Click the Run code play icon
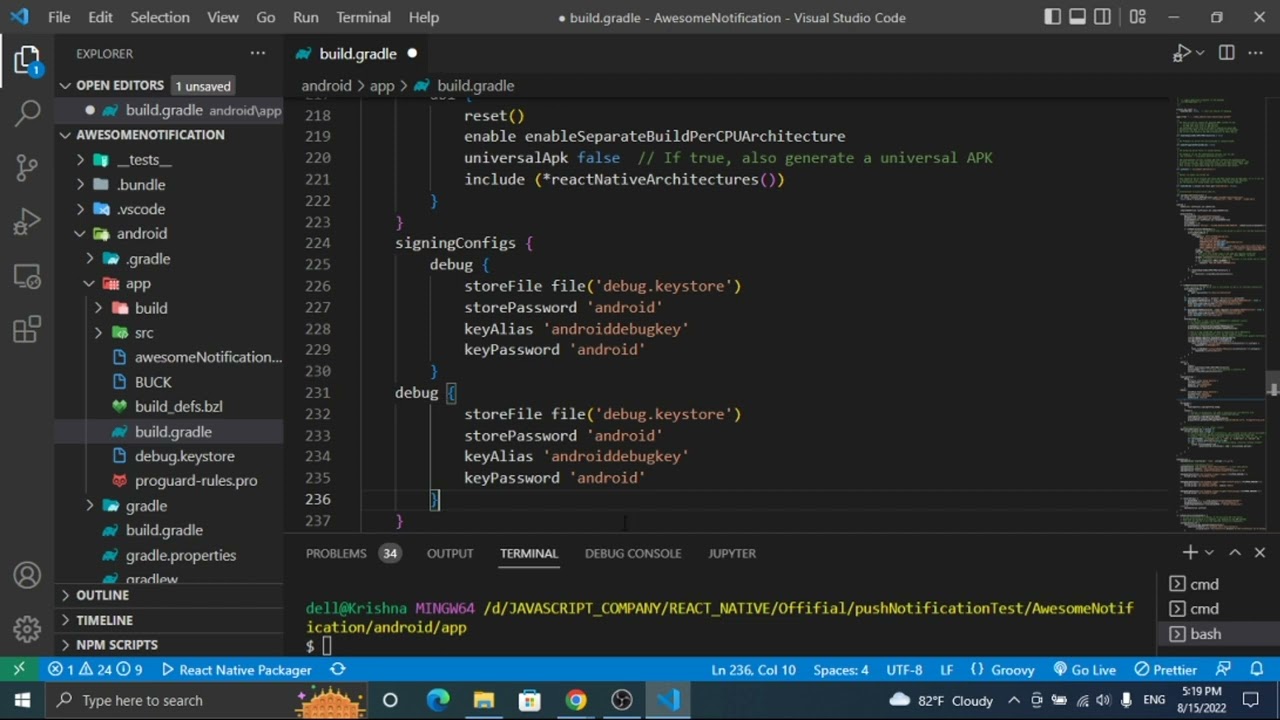The height and width of the screenshot is (720, 1280). (x=1183, y=53)
